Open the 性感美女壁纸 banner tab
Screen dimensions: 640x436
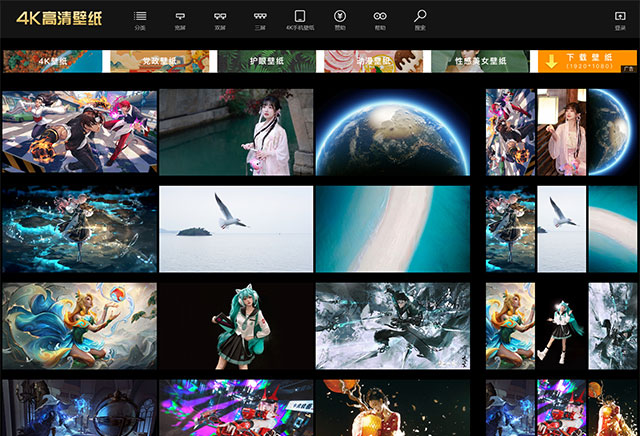click(479, 61)
